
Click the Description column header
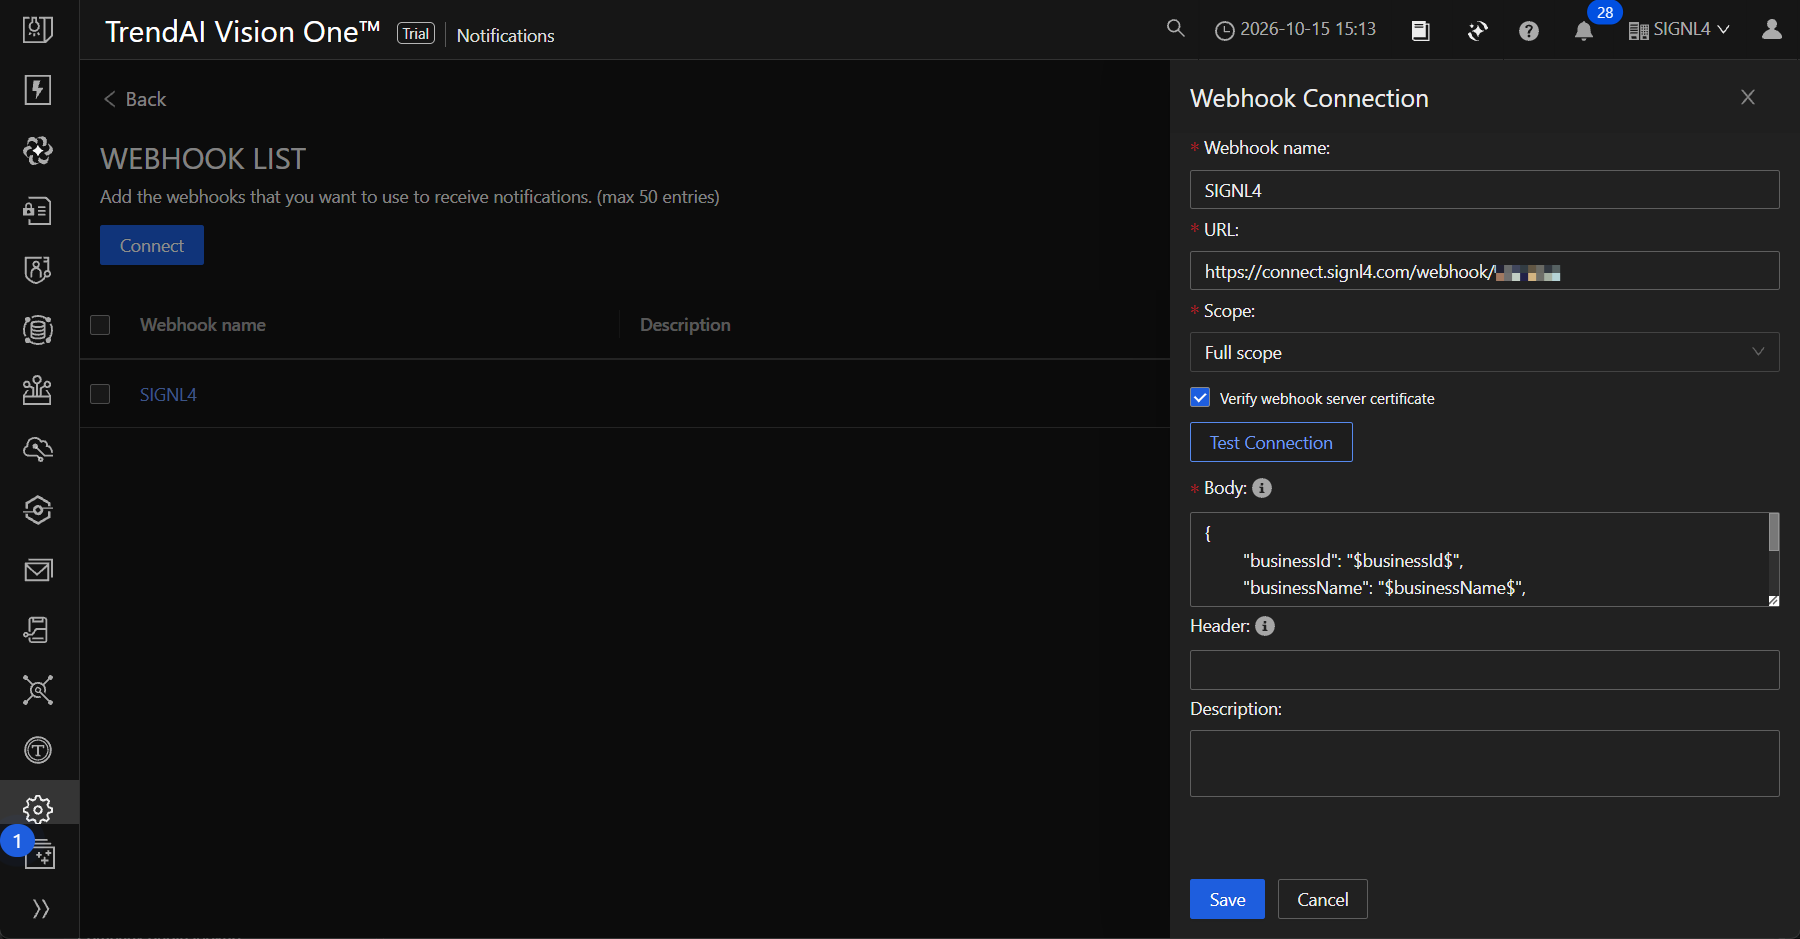click(685, 325)
